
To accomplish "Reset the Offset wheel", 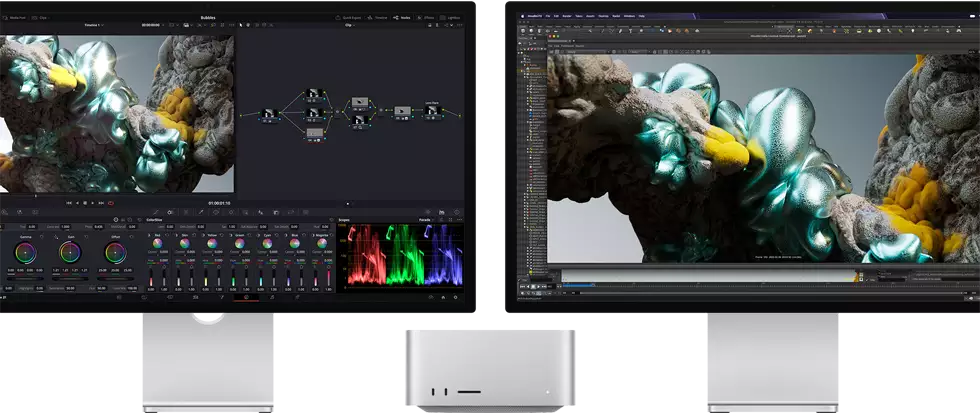I will 132,237.
